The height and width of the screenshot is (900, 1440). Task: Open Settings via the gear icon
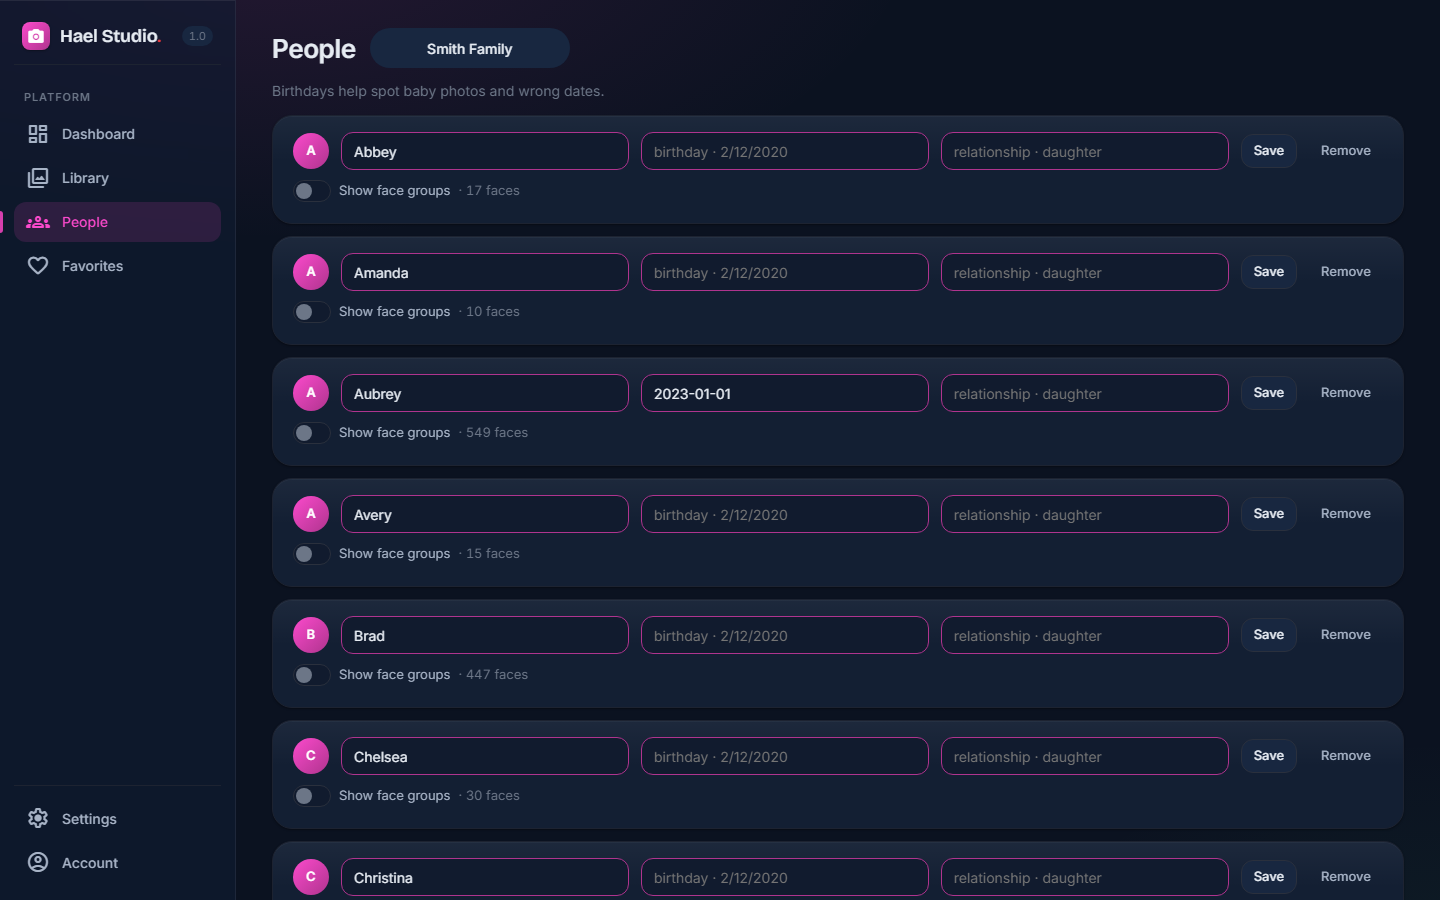click(38, 819)
